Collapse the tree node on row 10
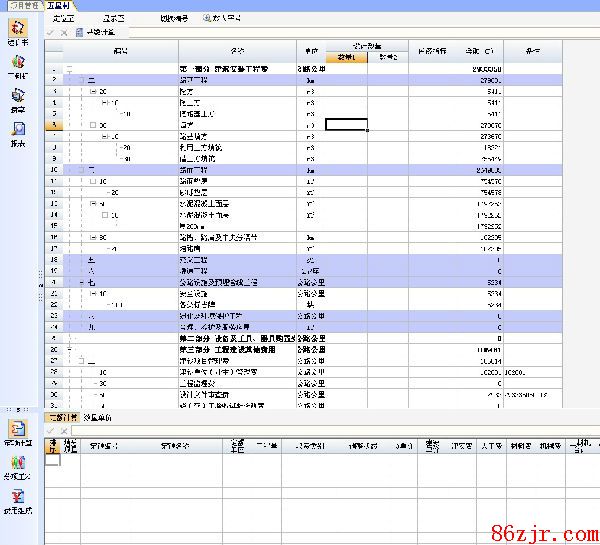600x545 pixels. [80, 170]
